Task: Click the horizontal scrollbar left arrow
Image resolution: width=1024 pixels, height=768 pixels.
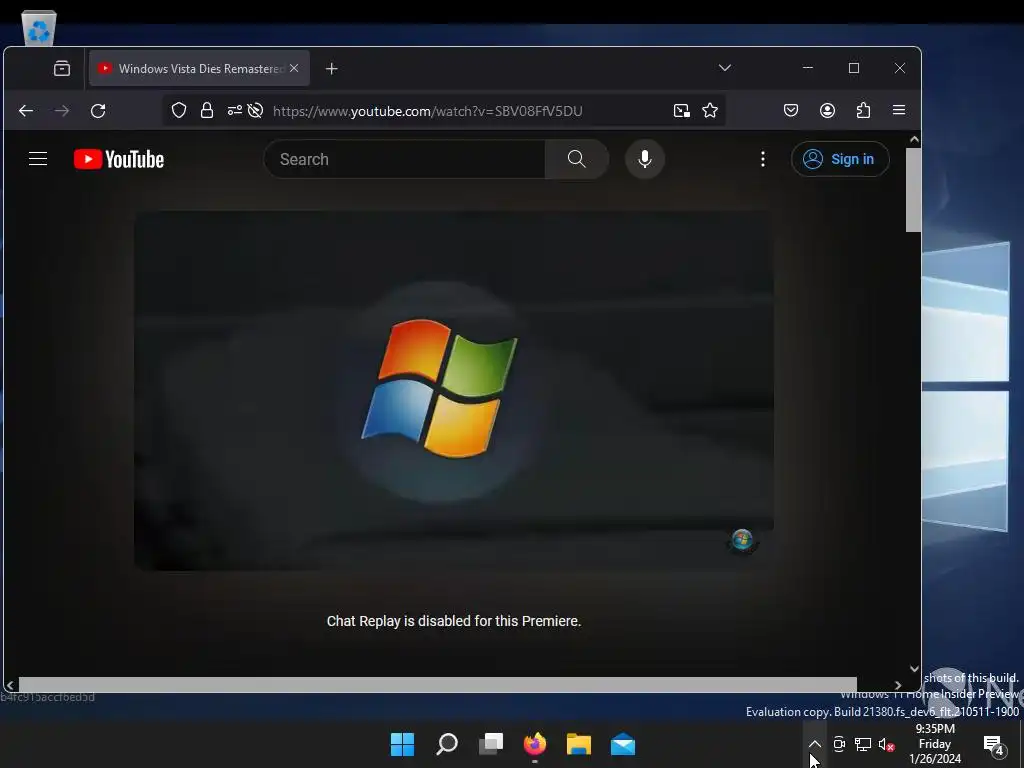Action: coord(10,685)
